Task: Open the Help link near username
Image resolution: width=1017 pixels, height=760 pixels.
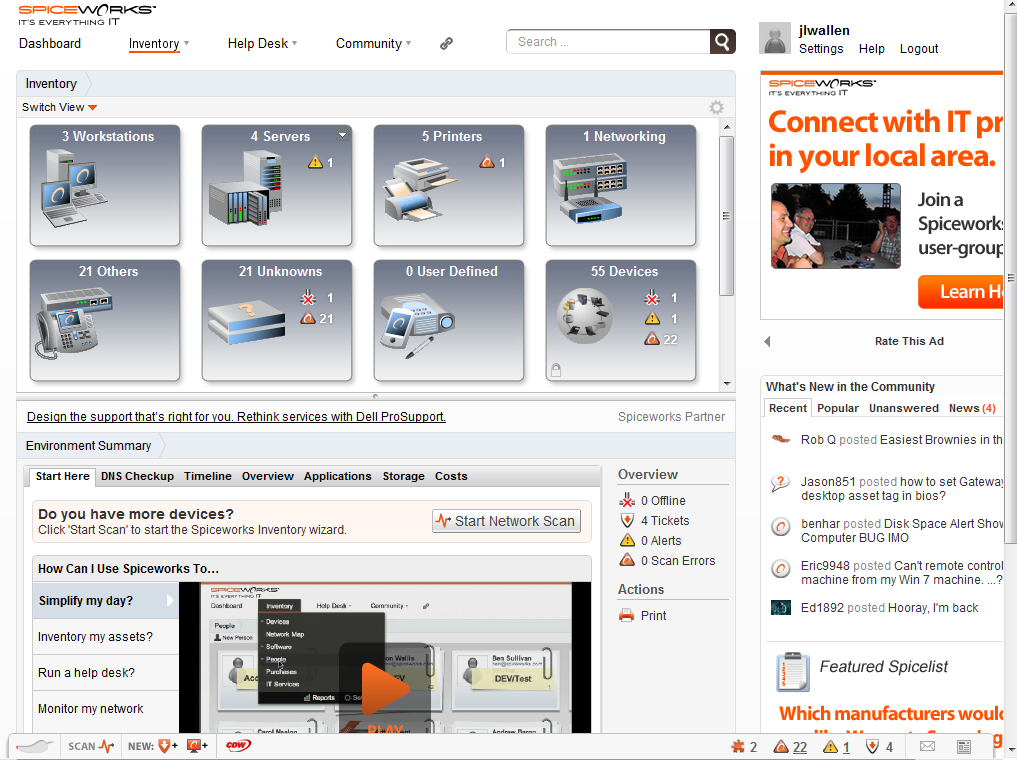Action: pos(871,49)
